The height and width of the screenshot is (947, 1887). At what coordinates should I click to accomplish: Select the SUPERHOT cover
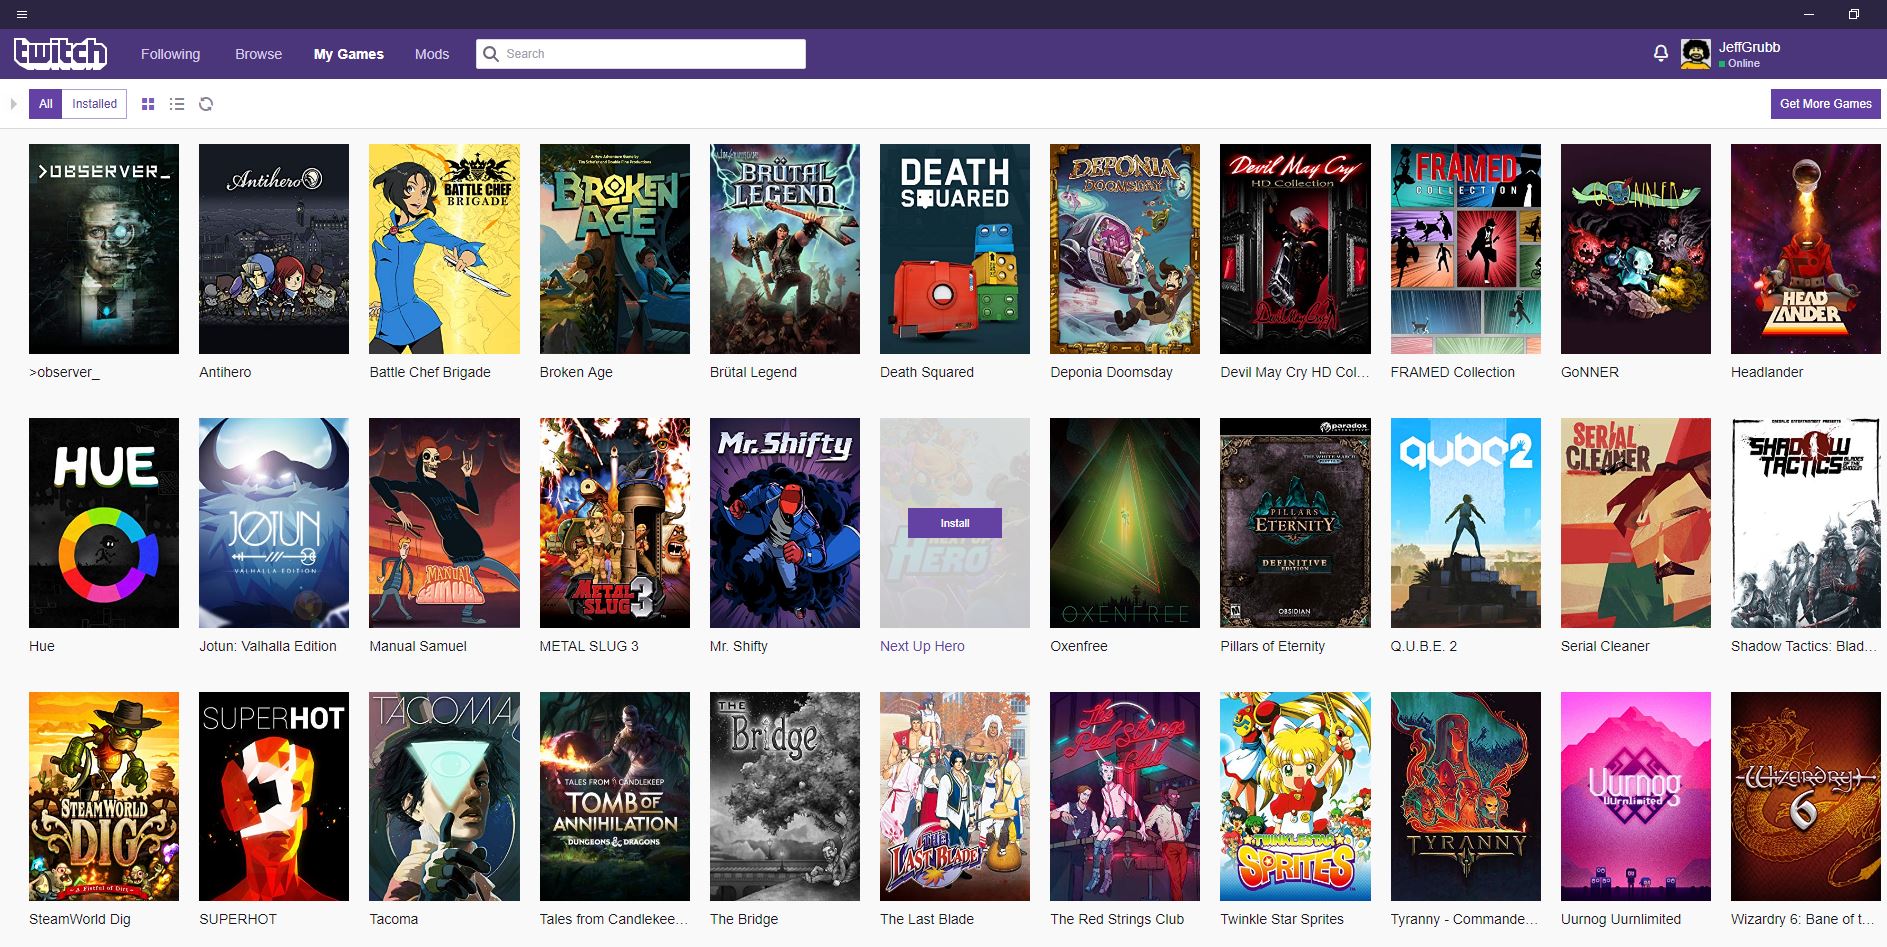tap(274, 797)
